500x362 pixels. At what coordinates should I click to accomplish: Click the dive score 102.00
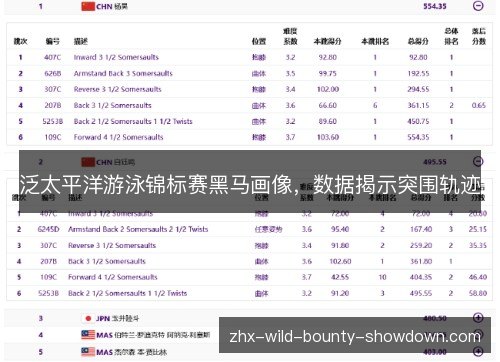(328, 89)
